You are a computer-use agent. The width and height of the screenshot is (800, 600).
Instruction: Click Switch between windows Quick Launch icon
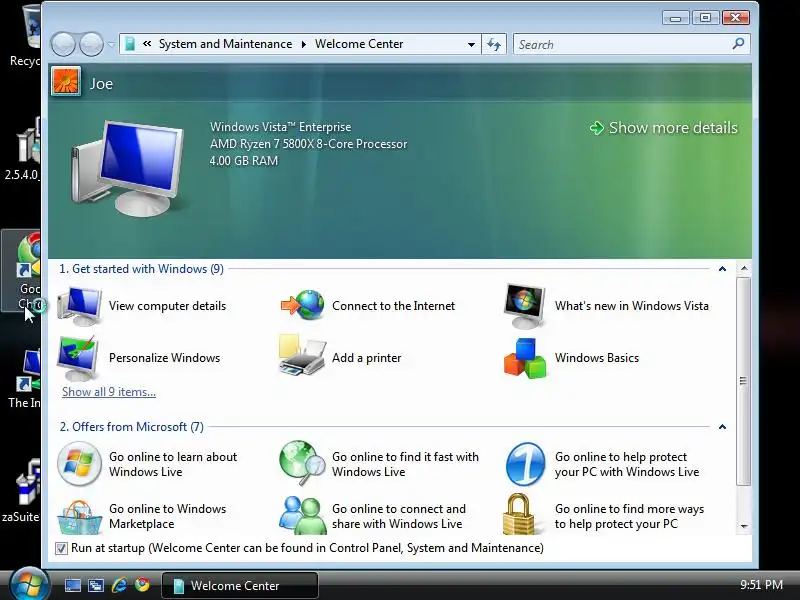[x=95, y=585]
